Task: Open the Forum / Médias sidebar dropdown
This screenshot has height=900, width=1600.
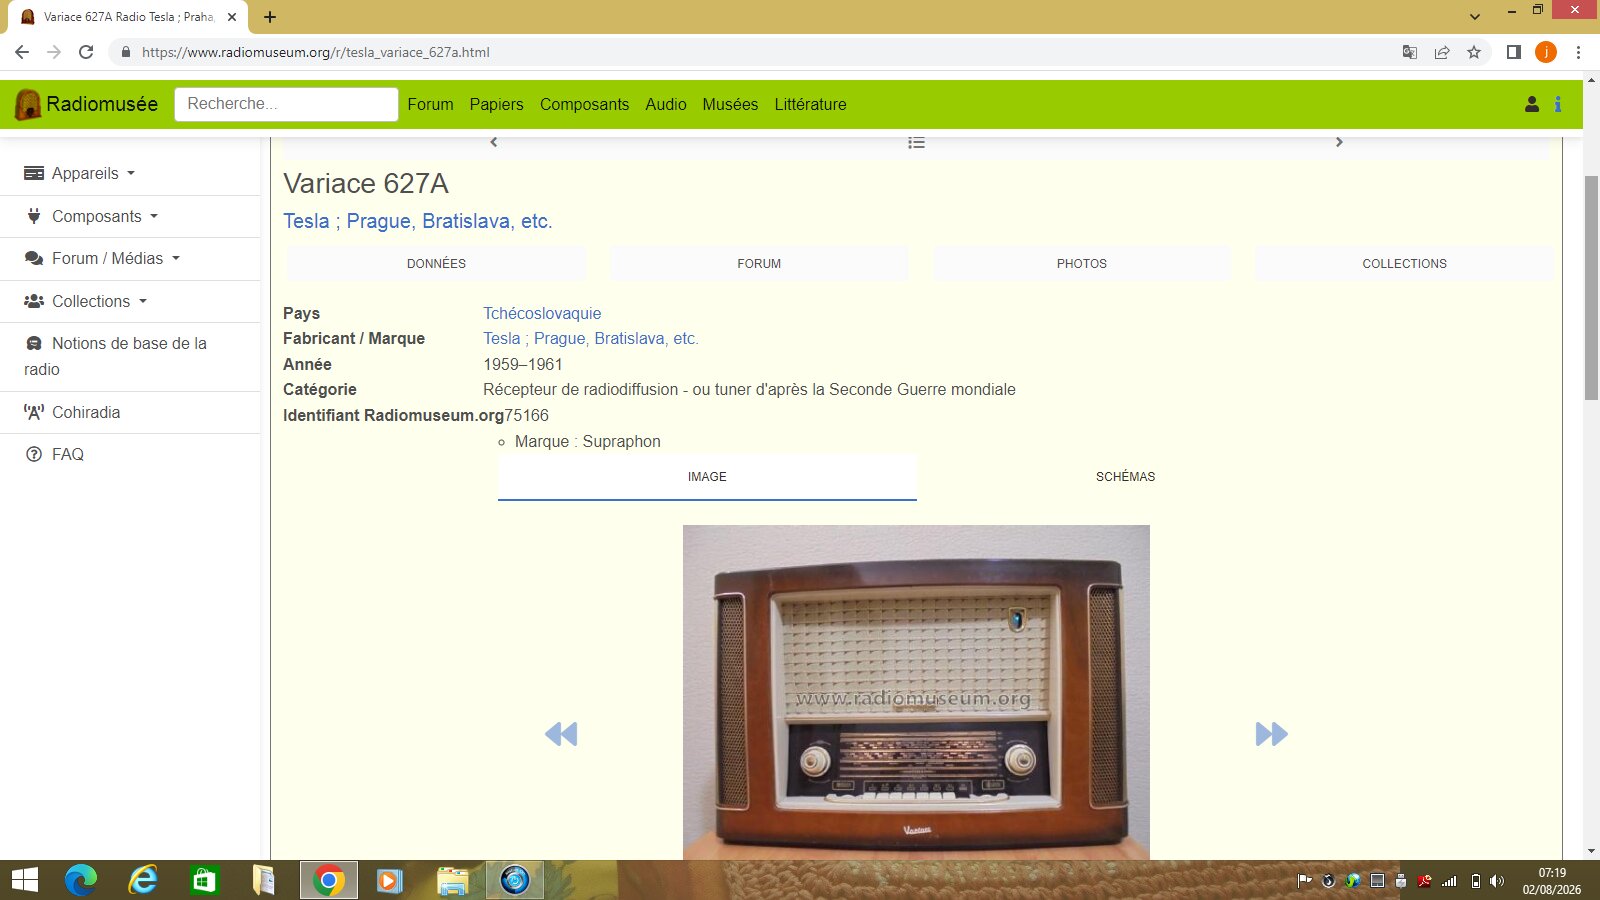Action: coord(102,258)
